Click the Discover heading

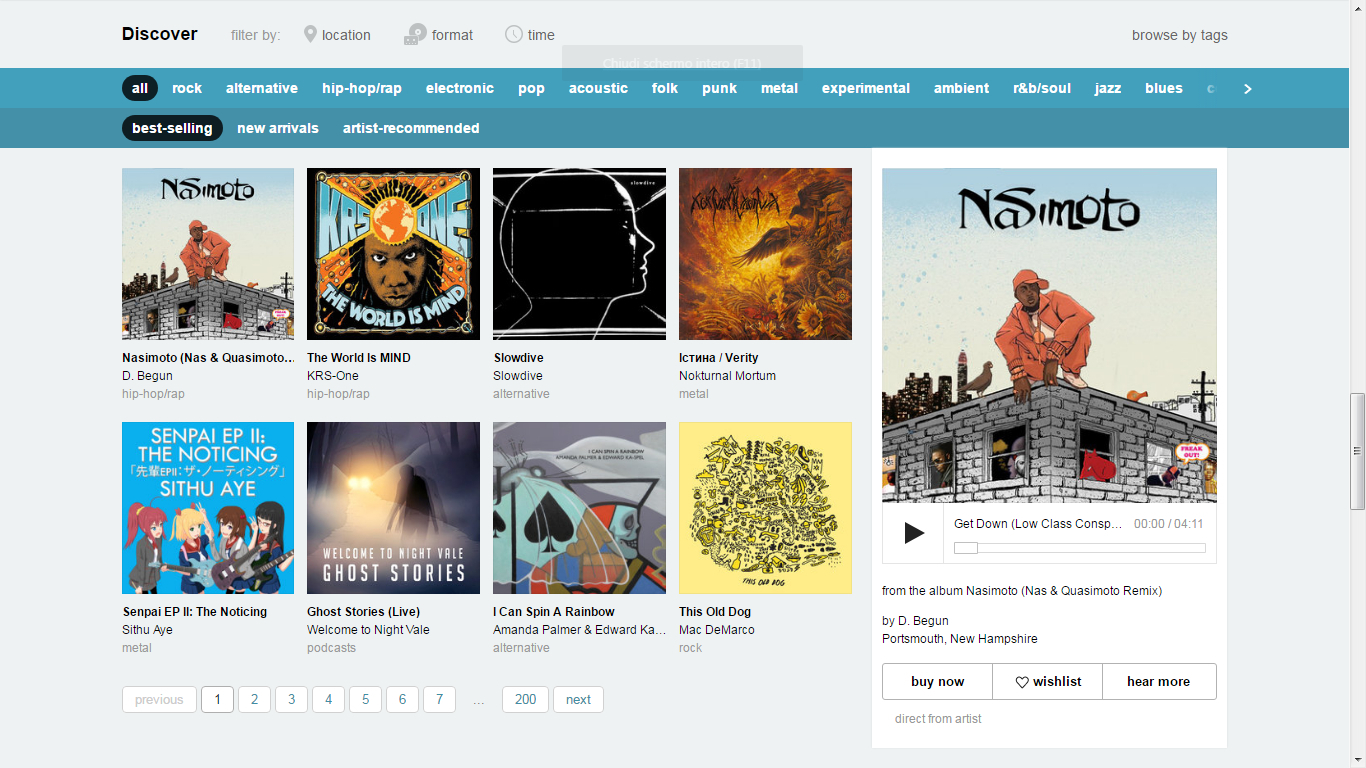(x=160, y=34)
